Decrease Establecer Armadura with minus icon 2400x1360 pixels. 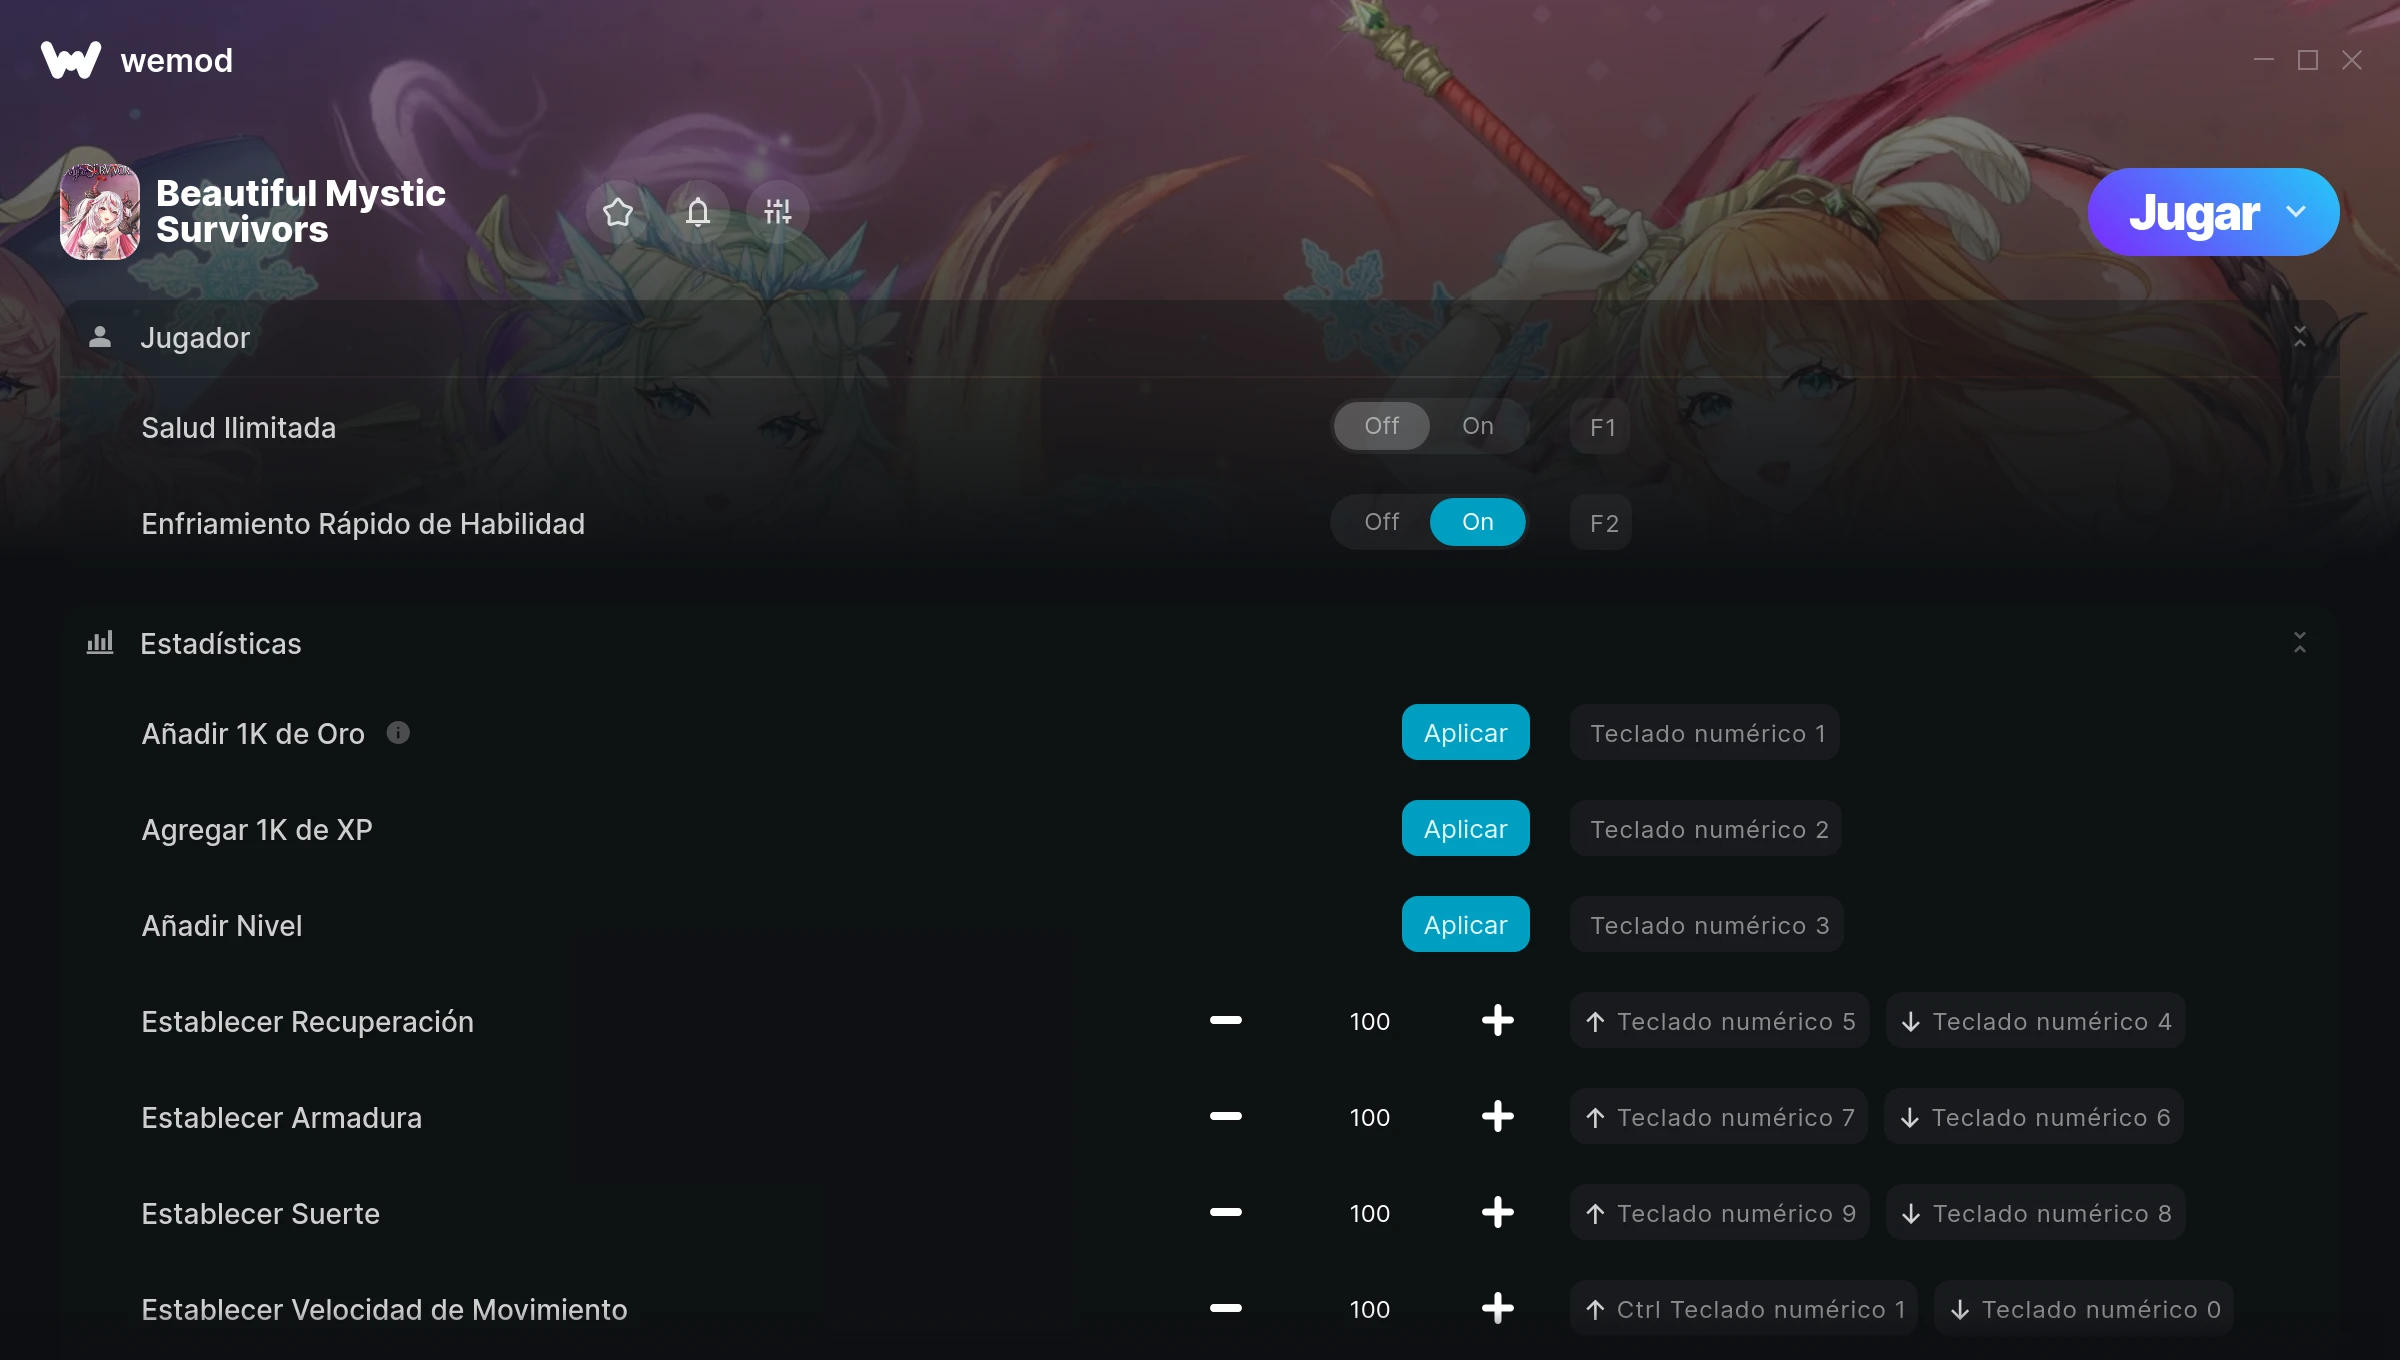pos(1225,1117)
